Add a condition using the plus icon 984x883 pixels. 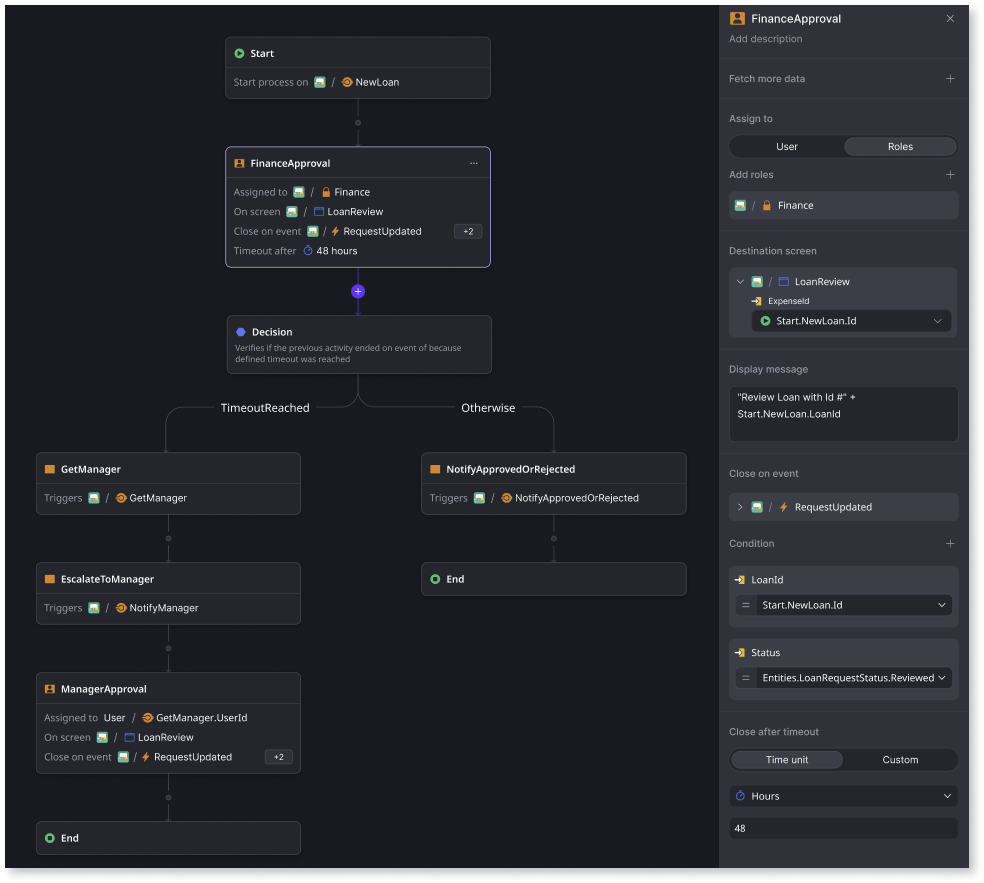tap(950, 544)
